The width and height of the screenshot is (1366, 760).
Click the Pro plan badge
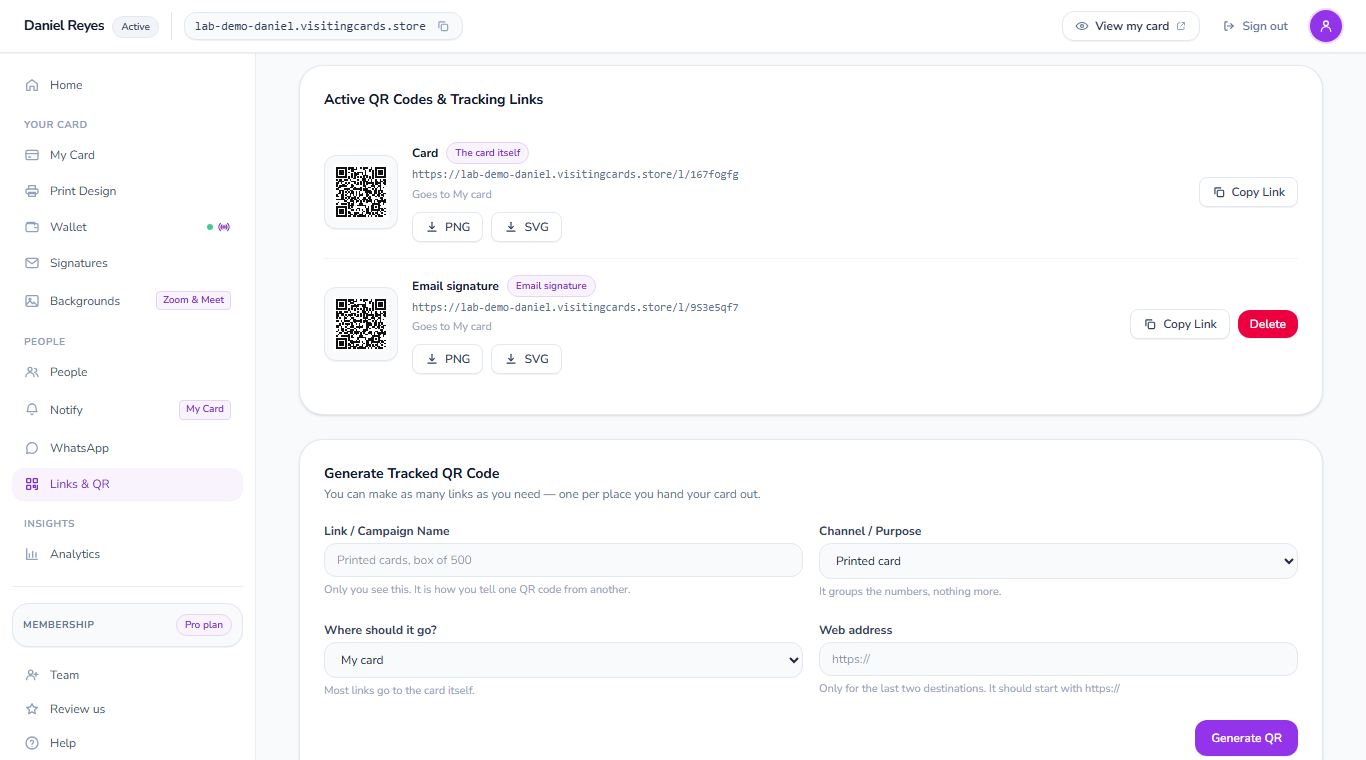click(204, 625)
